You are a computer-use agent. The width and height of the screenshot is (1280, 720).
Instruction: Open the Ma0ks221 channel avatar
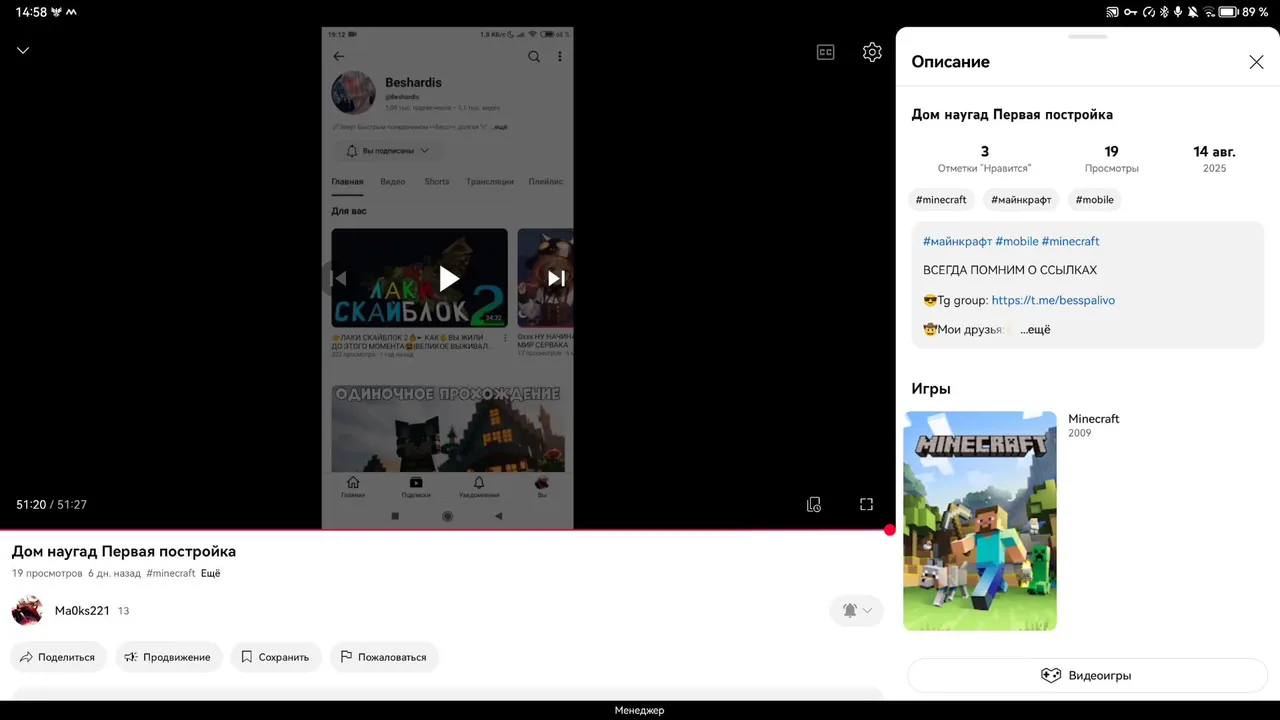[x=27, y=610]
